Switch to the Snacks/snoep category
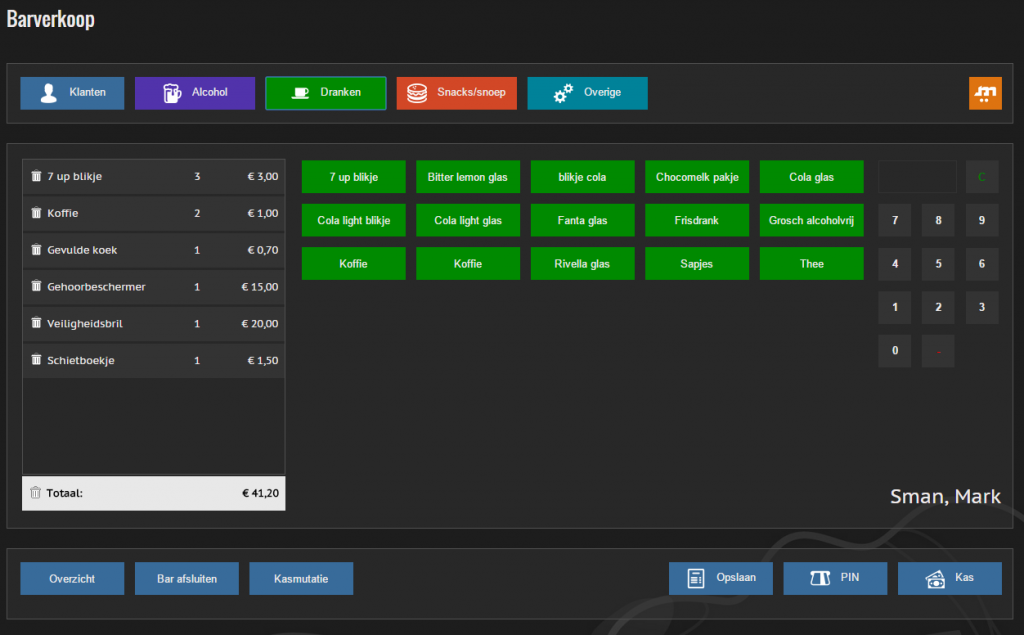 click(456, 93)
